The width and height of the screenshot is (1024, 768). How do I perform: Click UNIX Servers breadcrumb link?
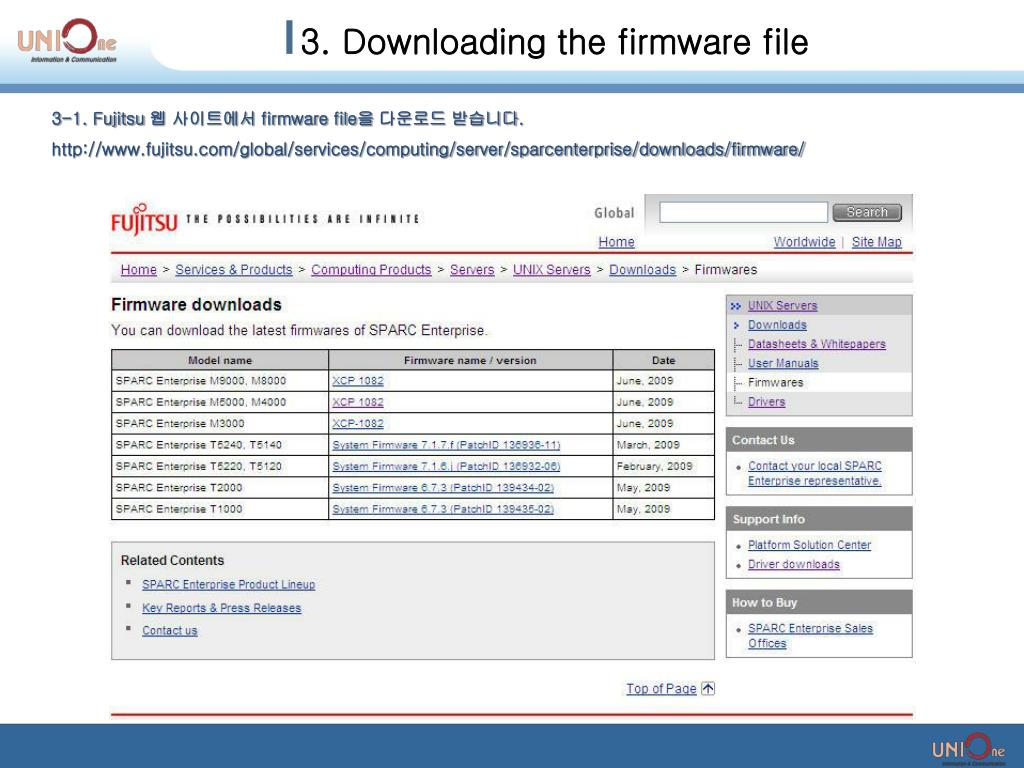(552, 270)
